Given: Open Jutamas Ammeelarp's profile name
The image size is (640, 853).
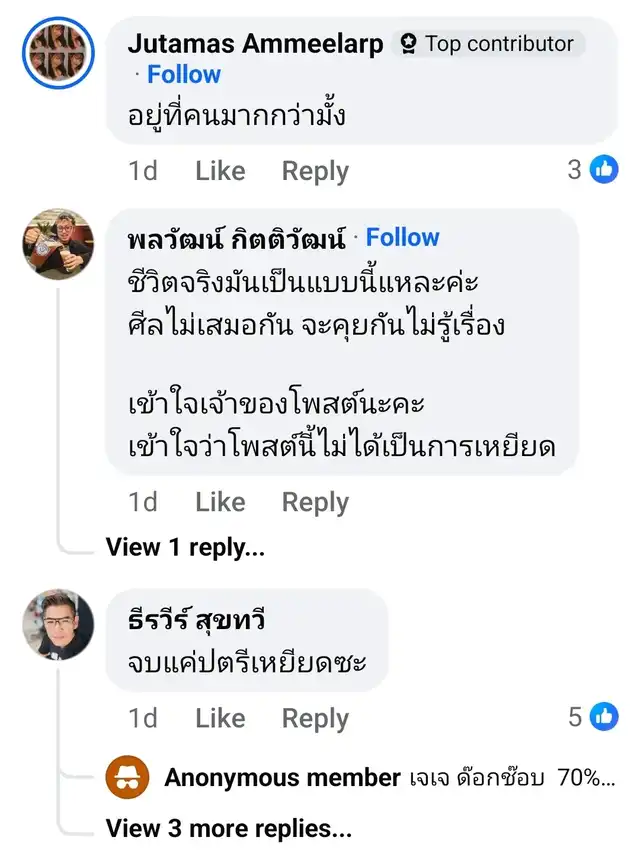Looking at the screenshot, I should (x=255, y=44).
